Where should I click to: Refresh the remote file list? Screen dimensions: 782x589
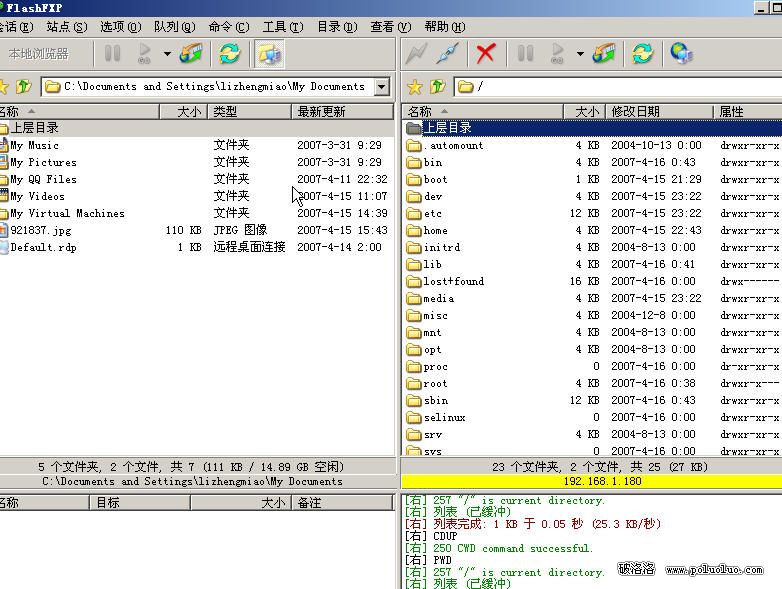pos(642,53)
